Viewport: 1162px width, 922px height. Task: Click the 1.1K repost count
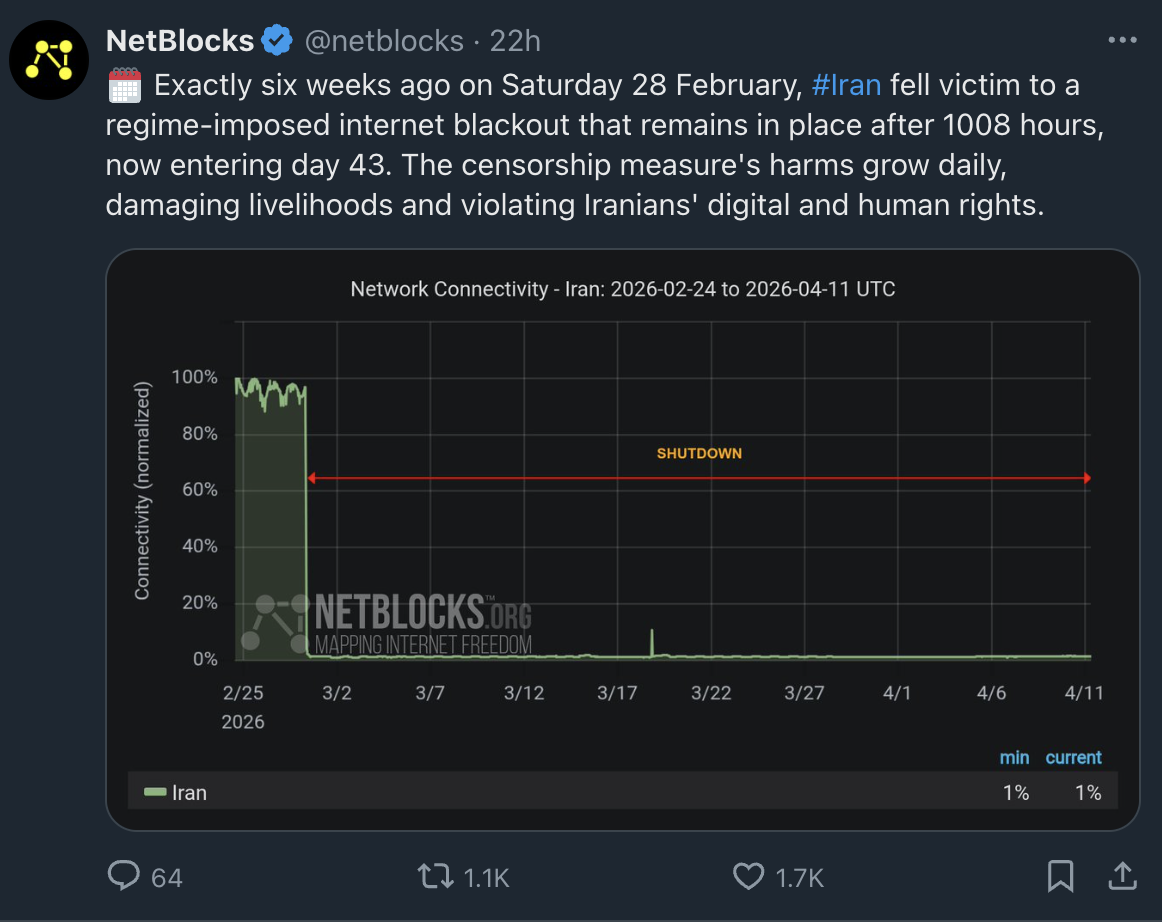pos(486,878)
